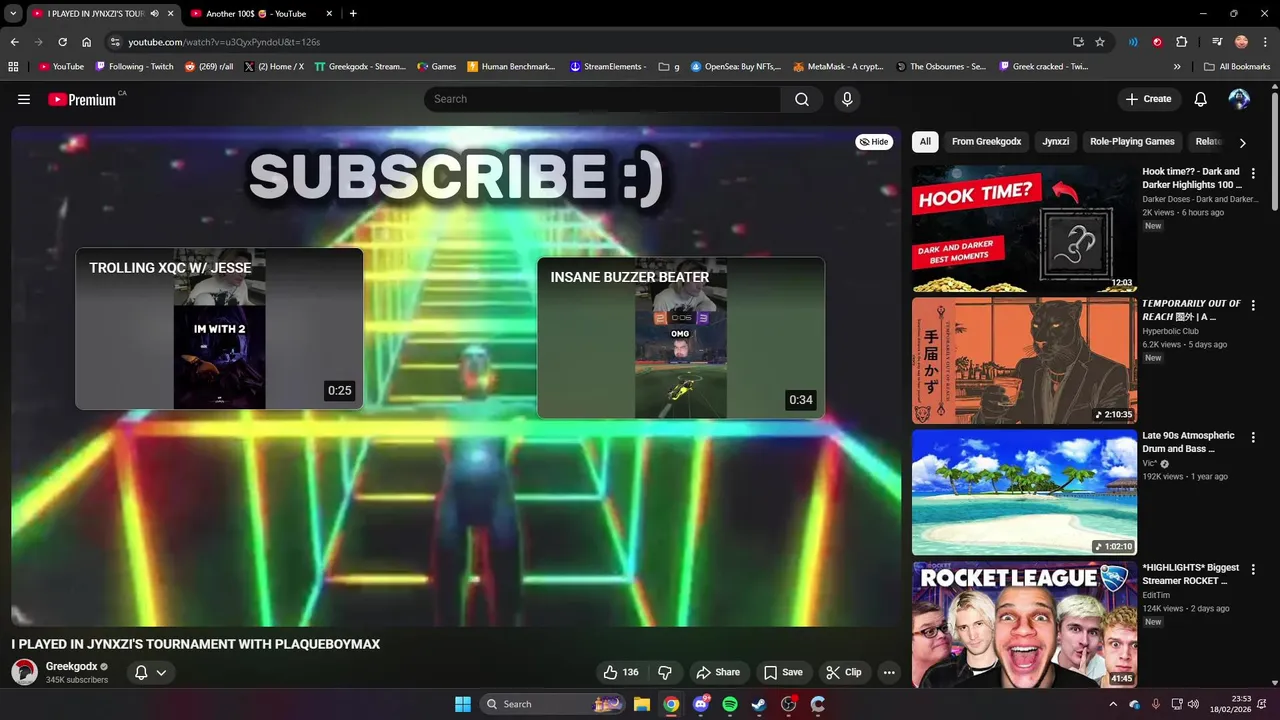
Task: Click the search magnifier button
Action: [x=802, y=99]
